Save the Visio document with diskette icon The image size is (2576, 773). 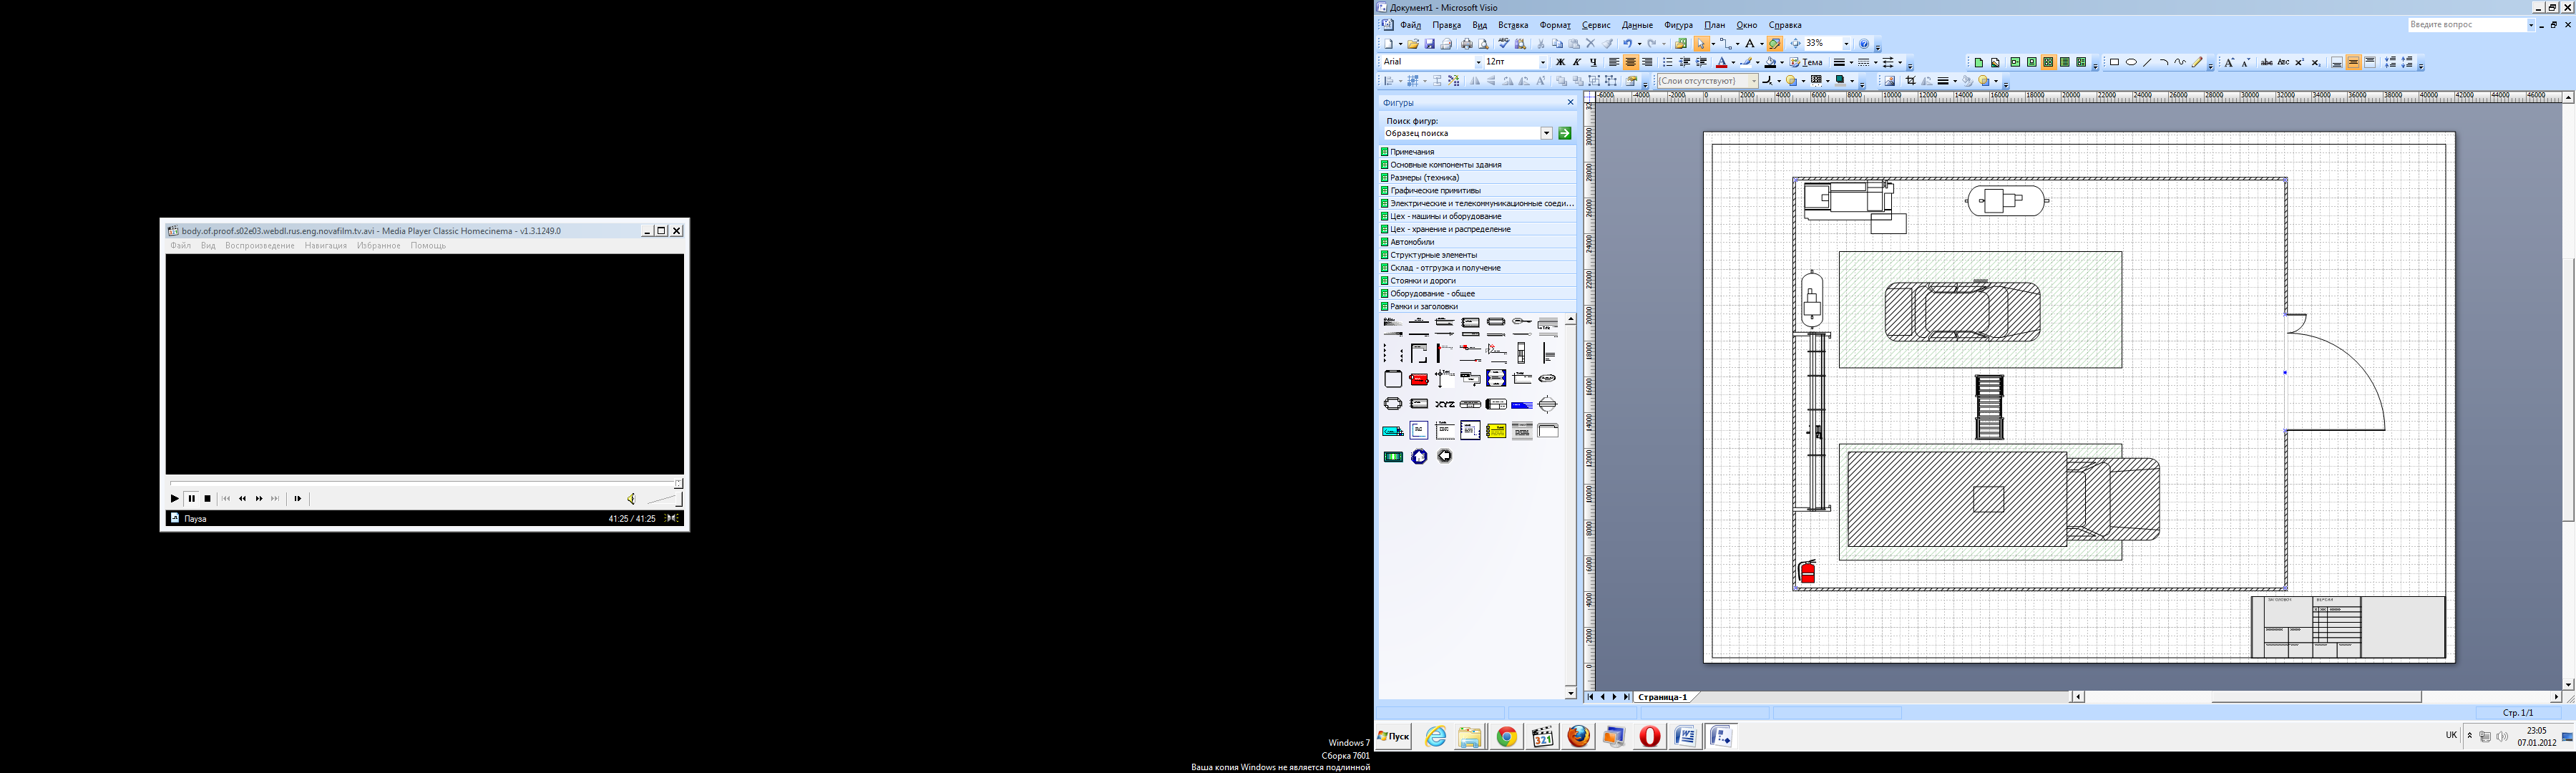(1430, 44)
